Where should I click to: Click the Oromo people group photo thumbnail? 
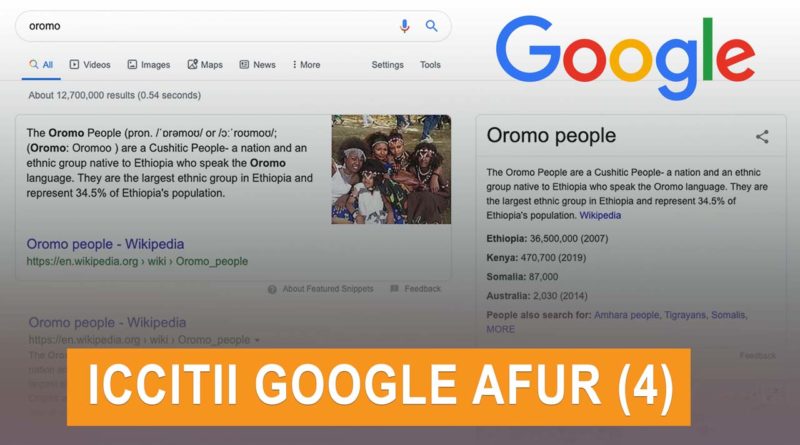(x=391, y=169)
